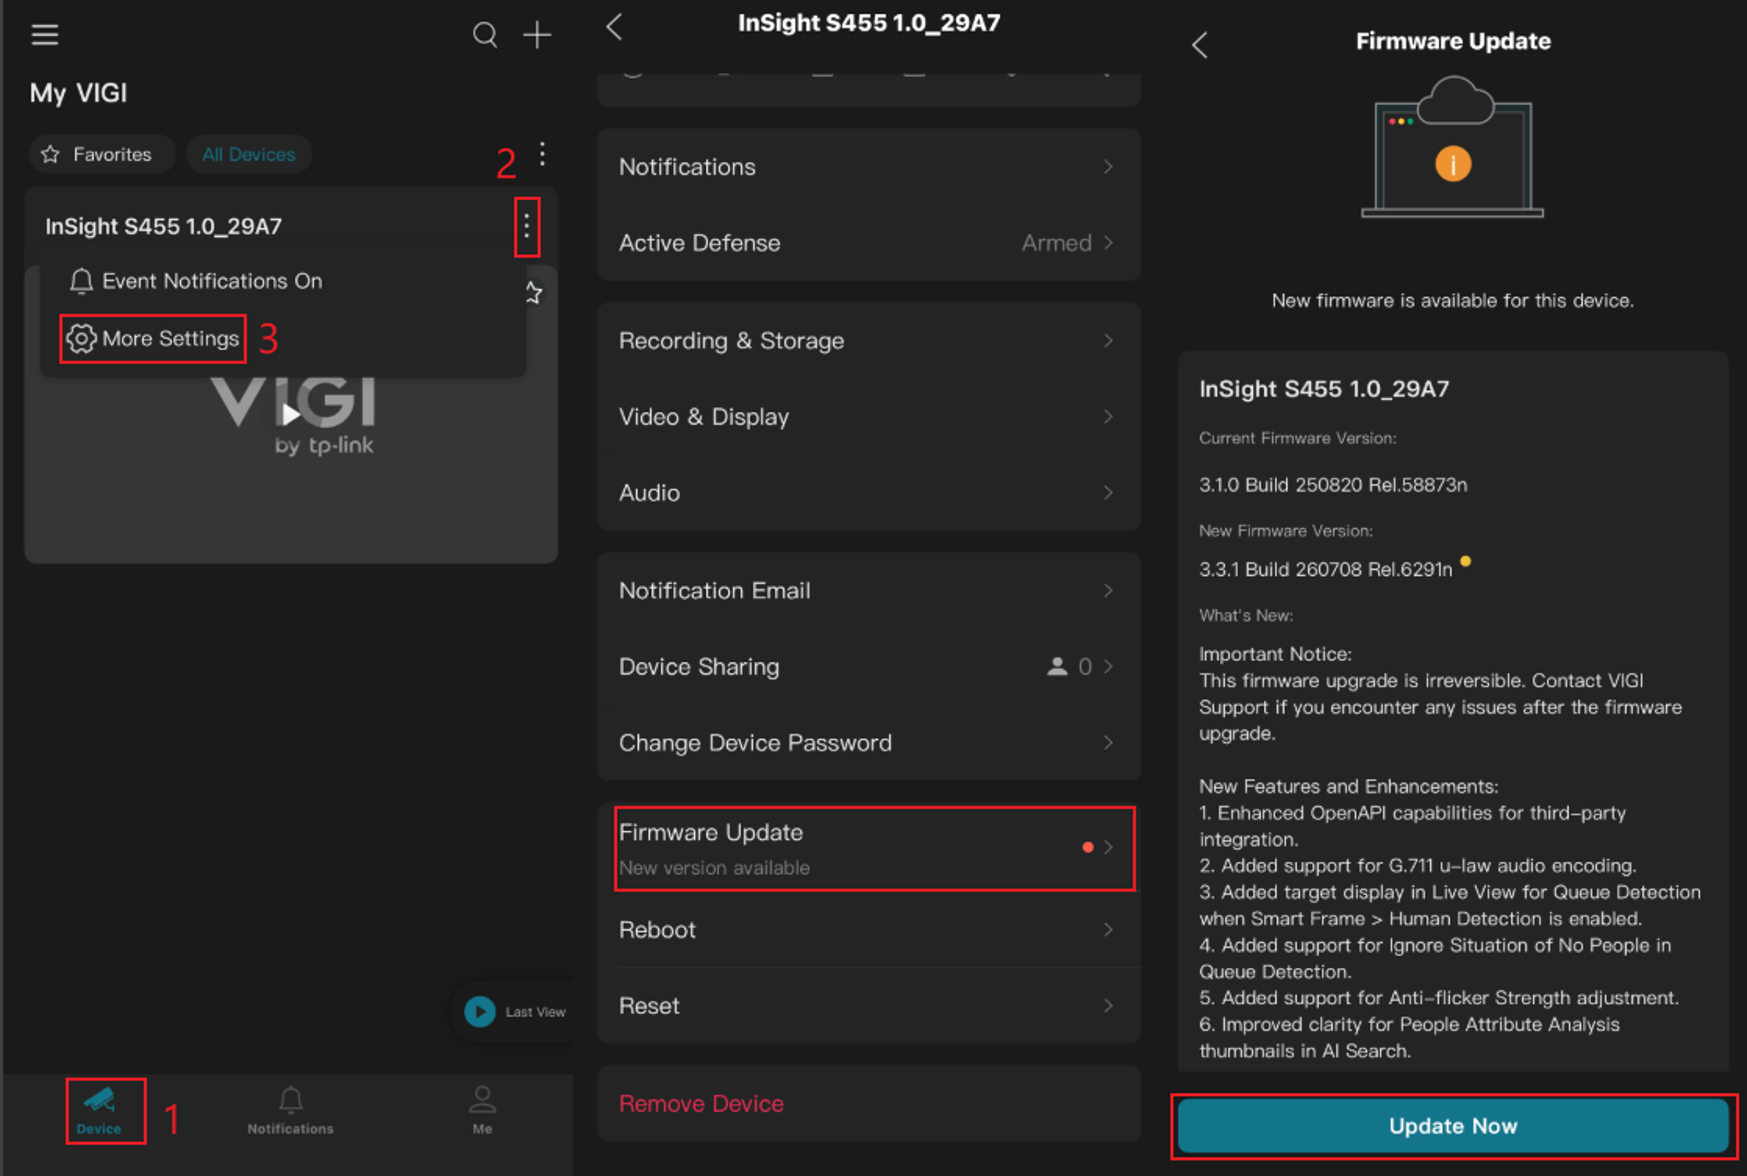Click the Firmware Update screen title

[x=1453, y=41]
